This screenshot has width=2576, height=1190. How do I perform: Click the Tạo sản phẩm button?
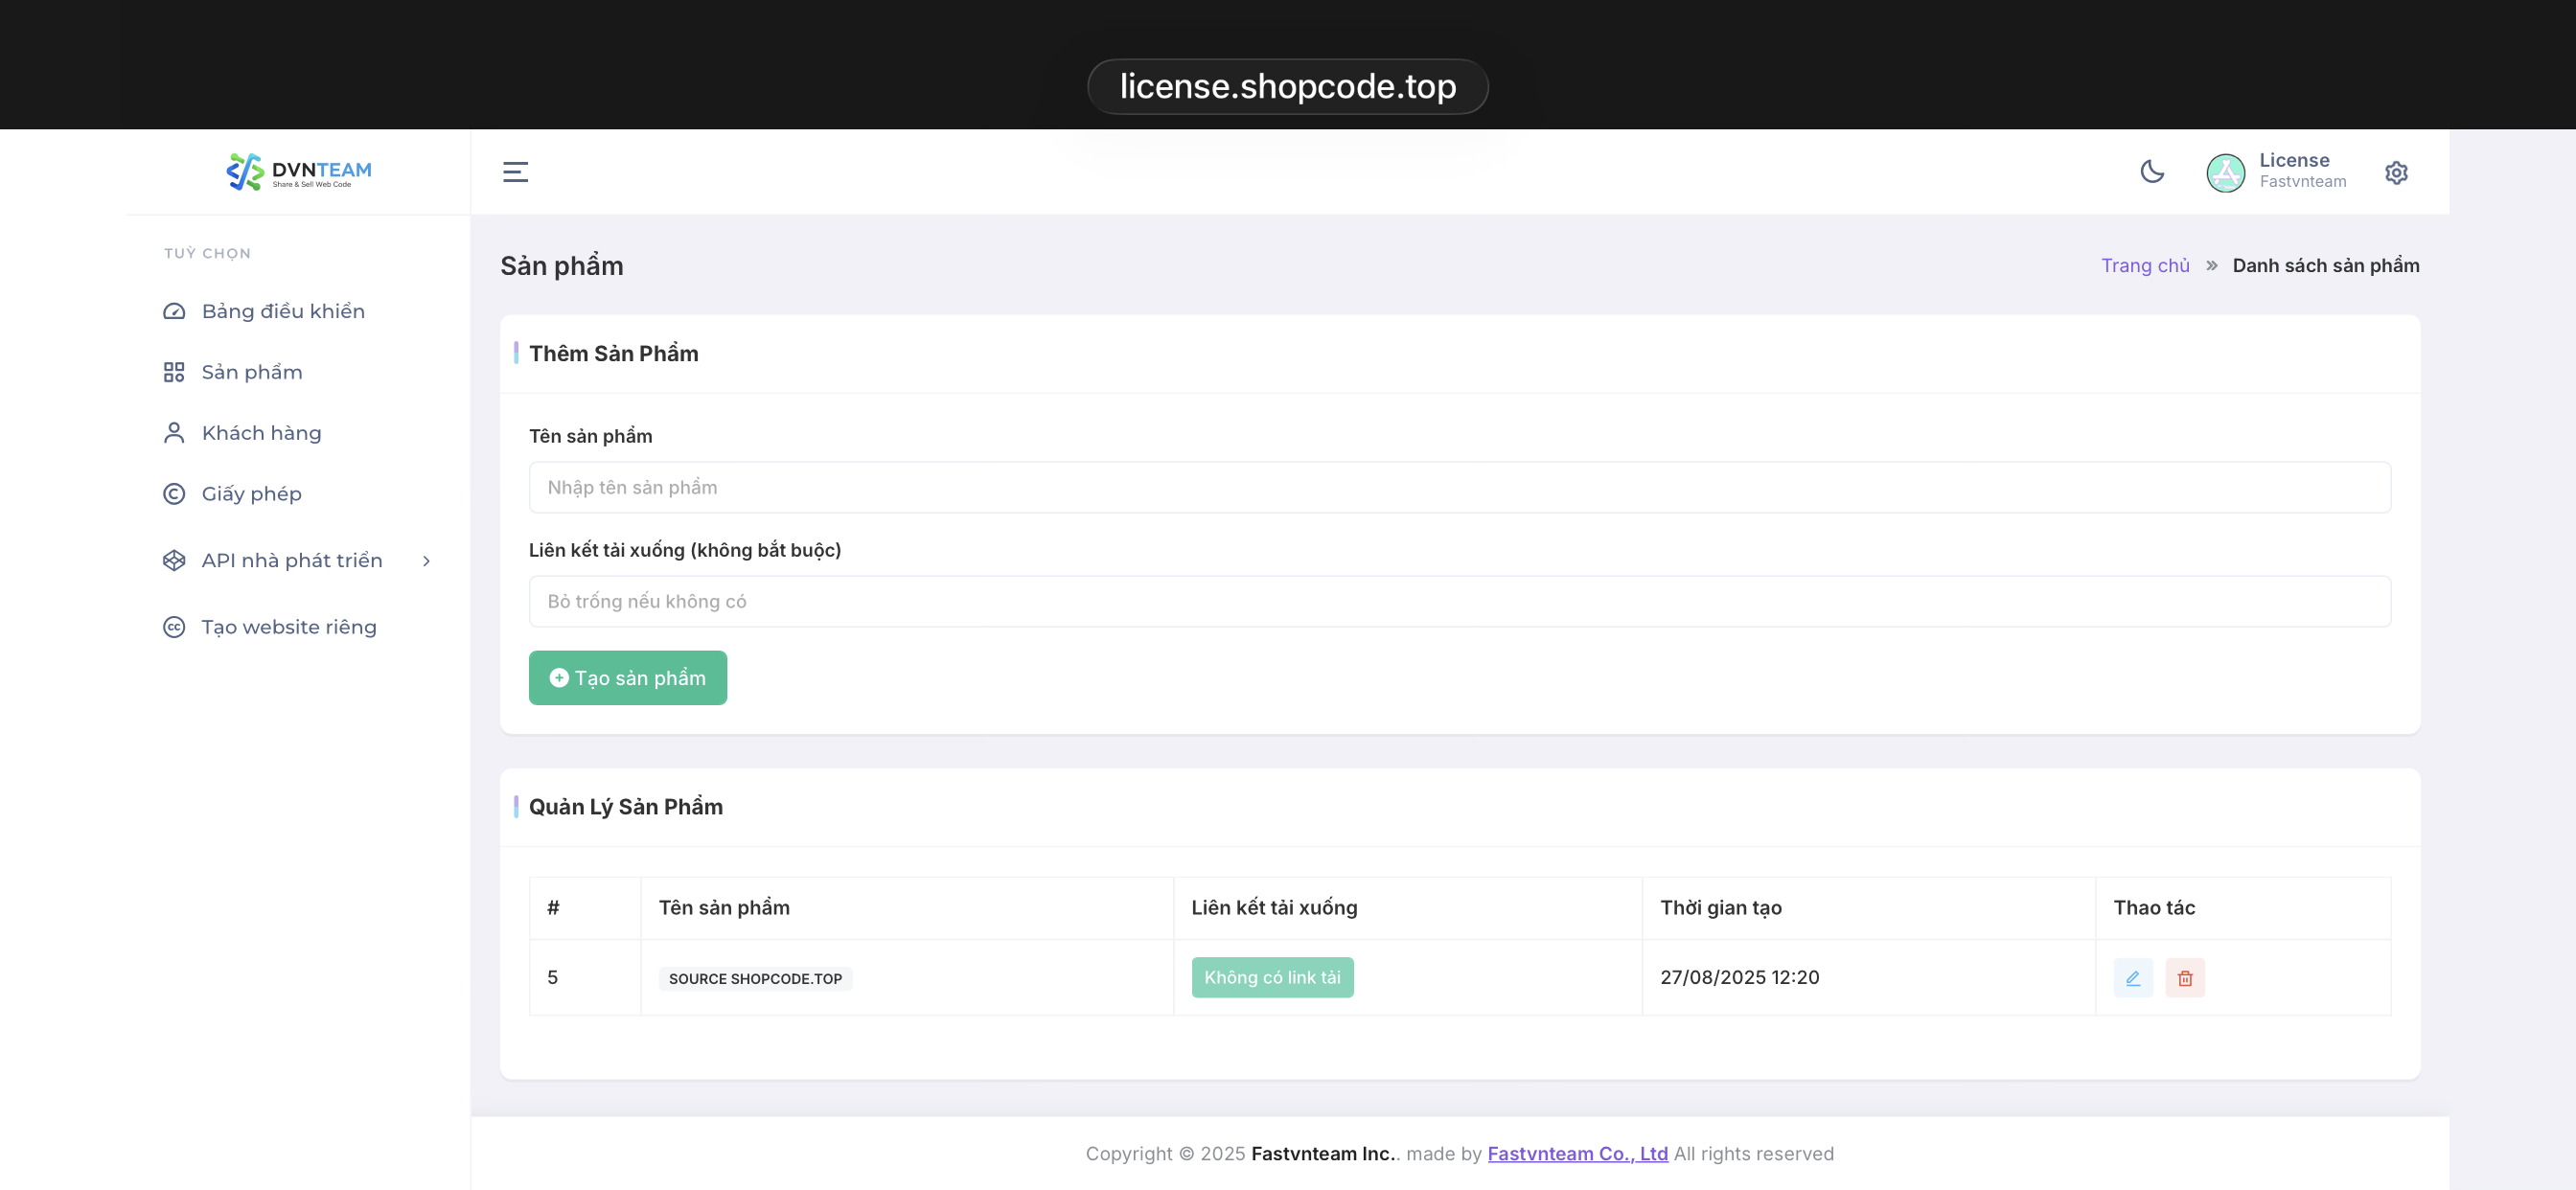pyautogui.click(x=628, y=678)
